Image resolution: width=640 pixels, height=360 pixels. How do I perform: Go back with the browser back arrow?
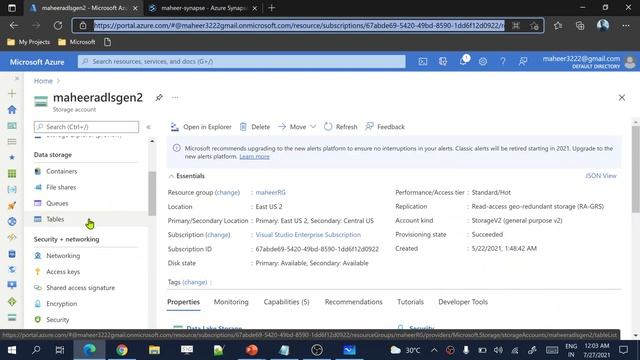(x=14, y=25)
